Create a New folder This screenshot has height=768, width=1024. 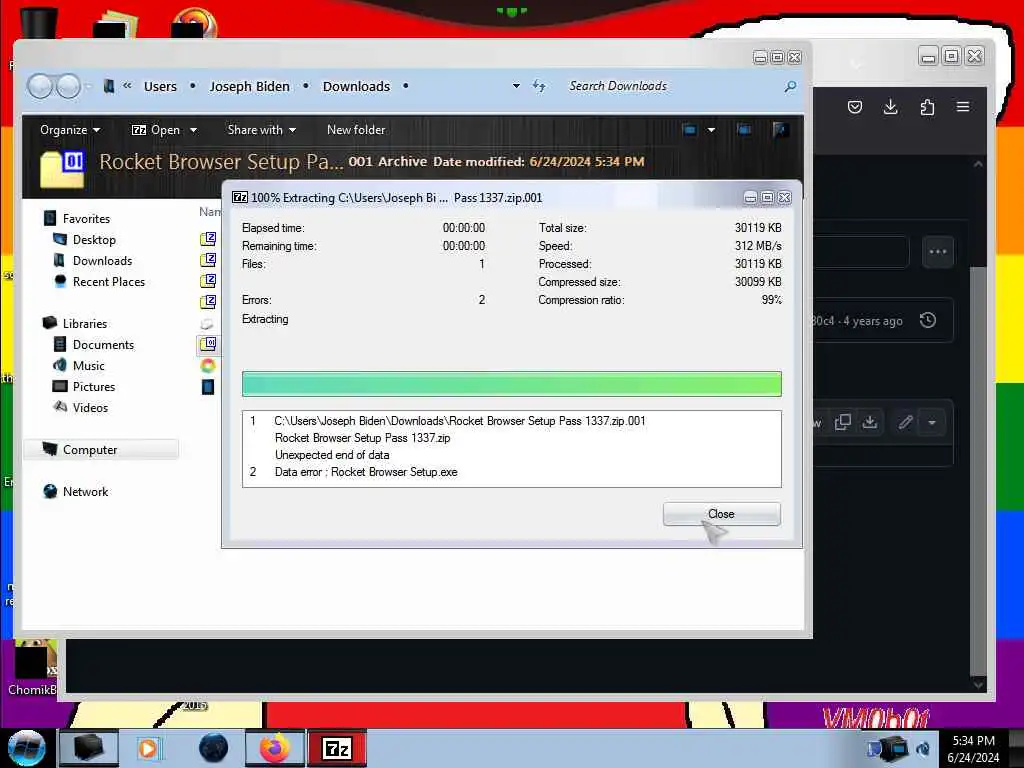click(356, 130)
